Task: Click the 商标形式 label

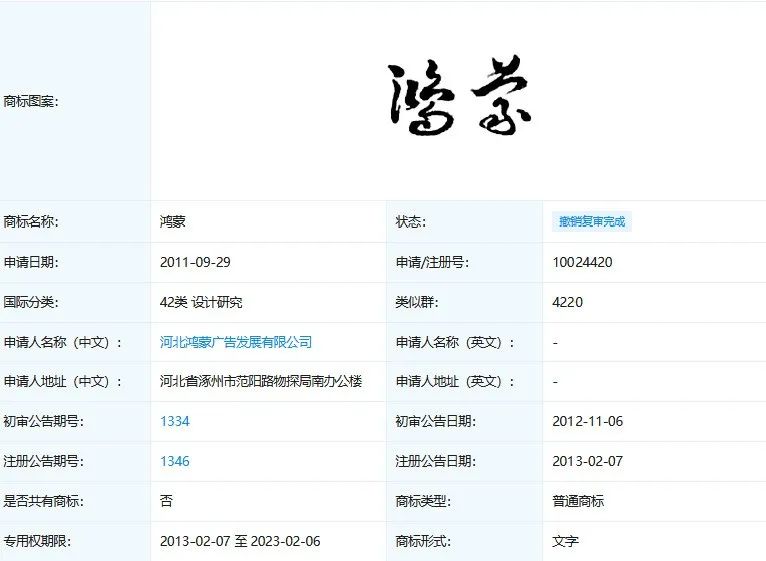Action: click(423, 541)
